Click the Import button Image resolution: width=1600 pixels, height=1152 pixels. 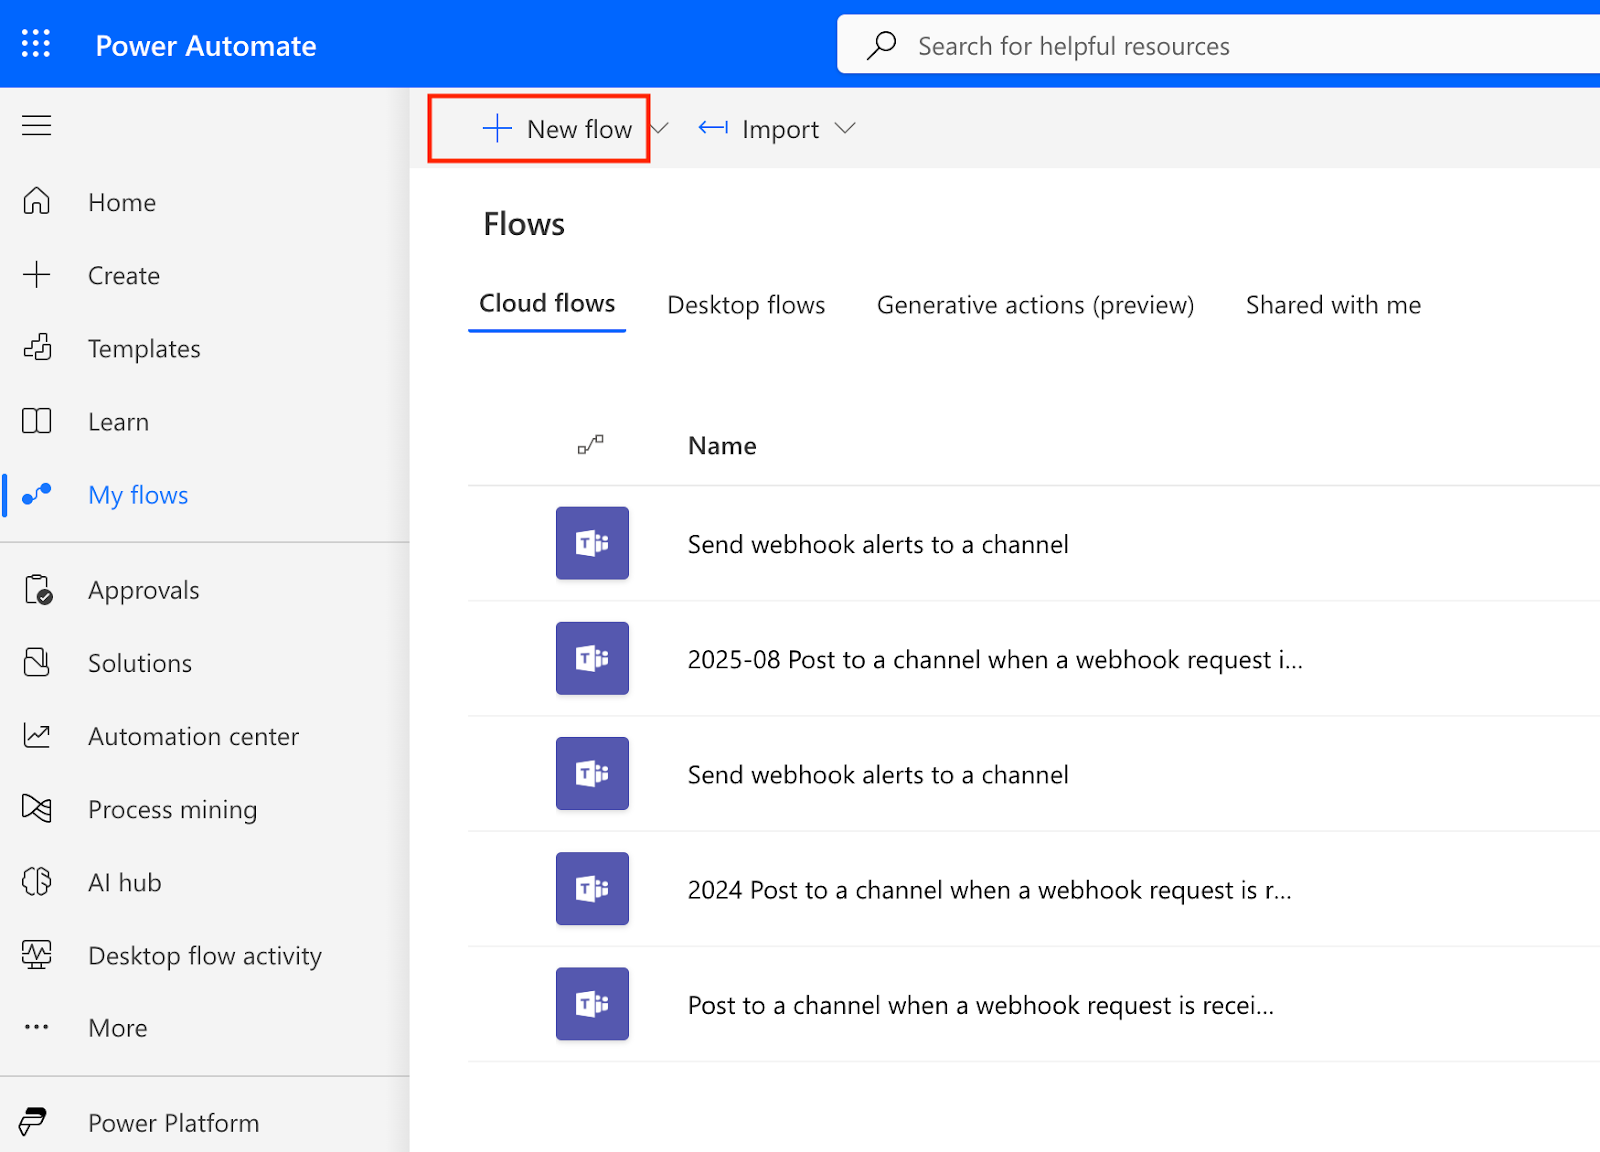(760, 129)
